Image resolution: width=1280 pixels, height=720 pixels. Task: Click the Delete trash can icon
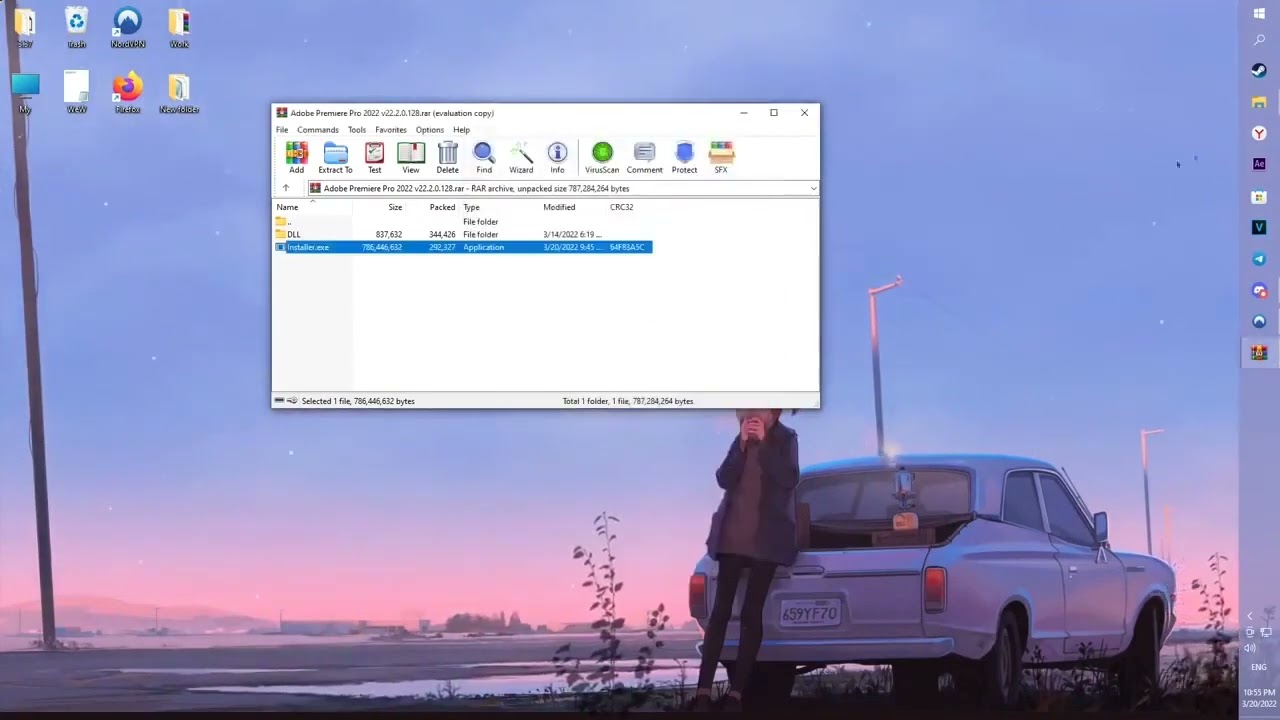447,157
